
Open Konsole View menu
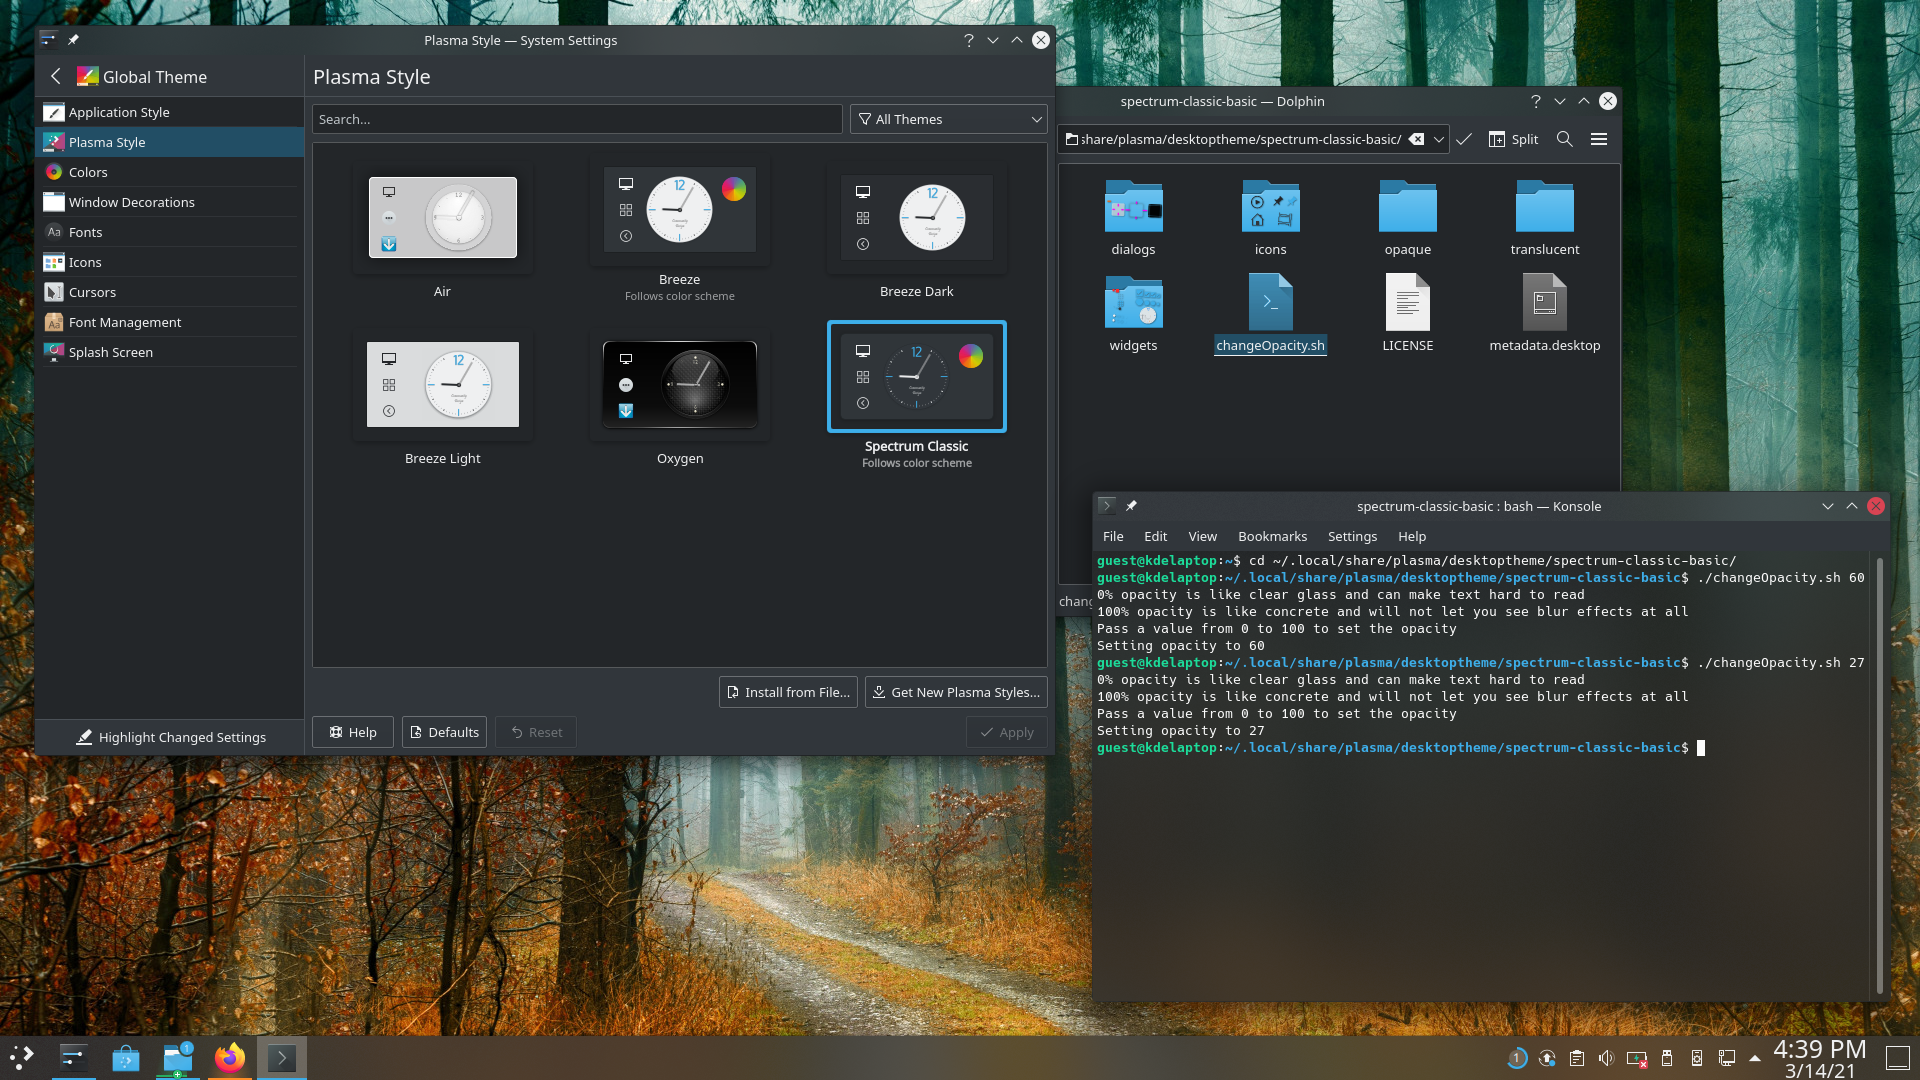point(1202,536)
